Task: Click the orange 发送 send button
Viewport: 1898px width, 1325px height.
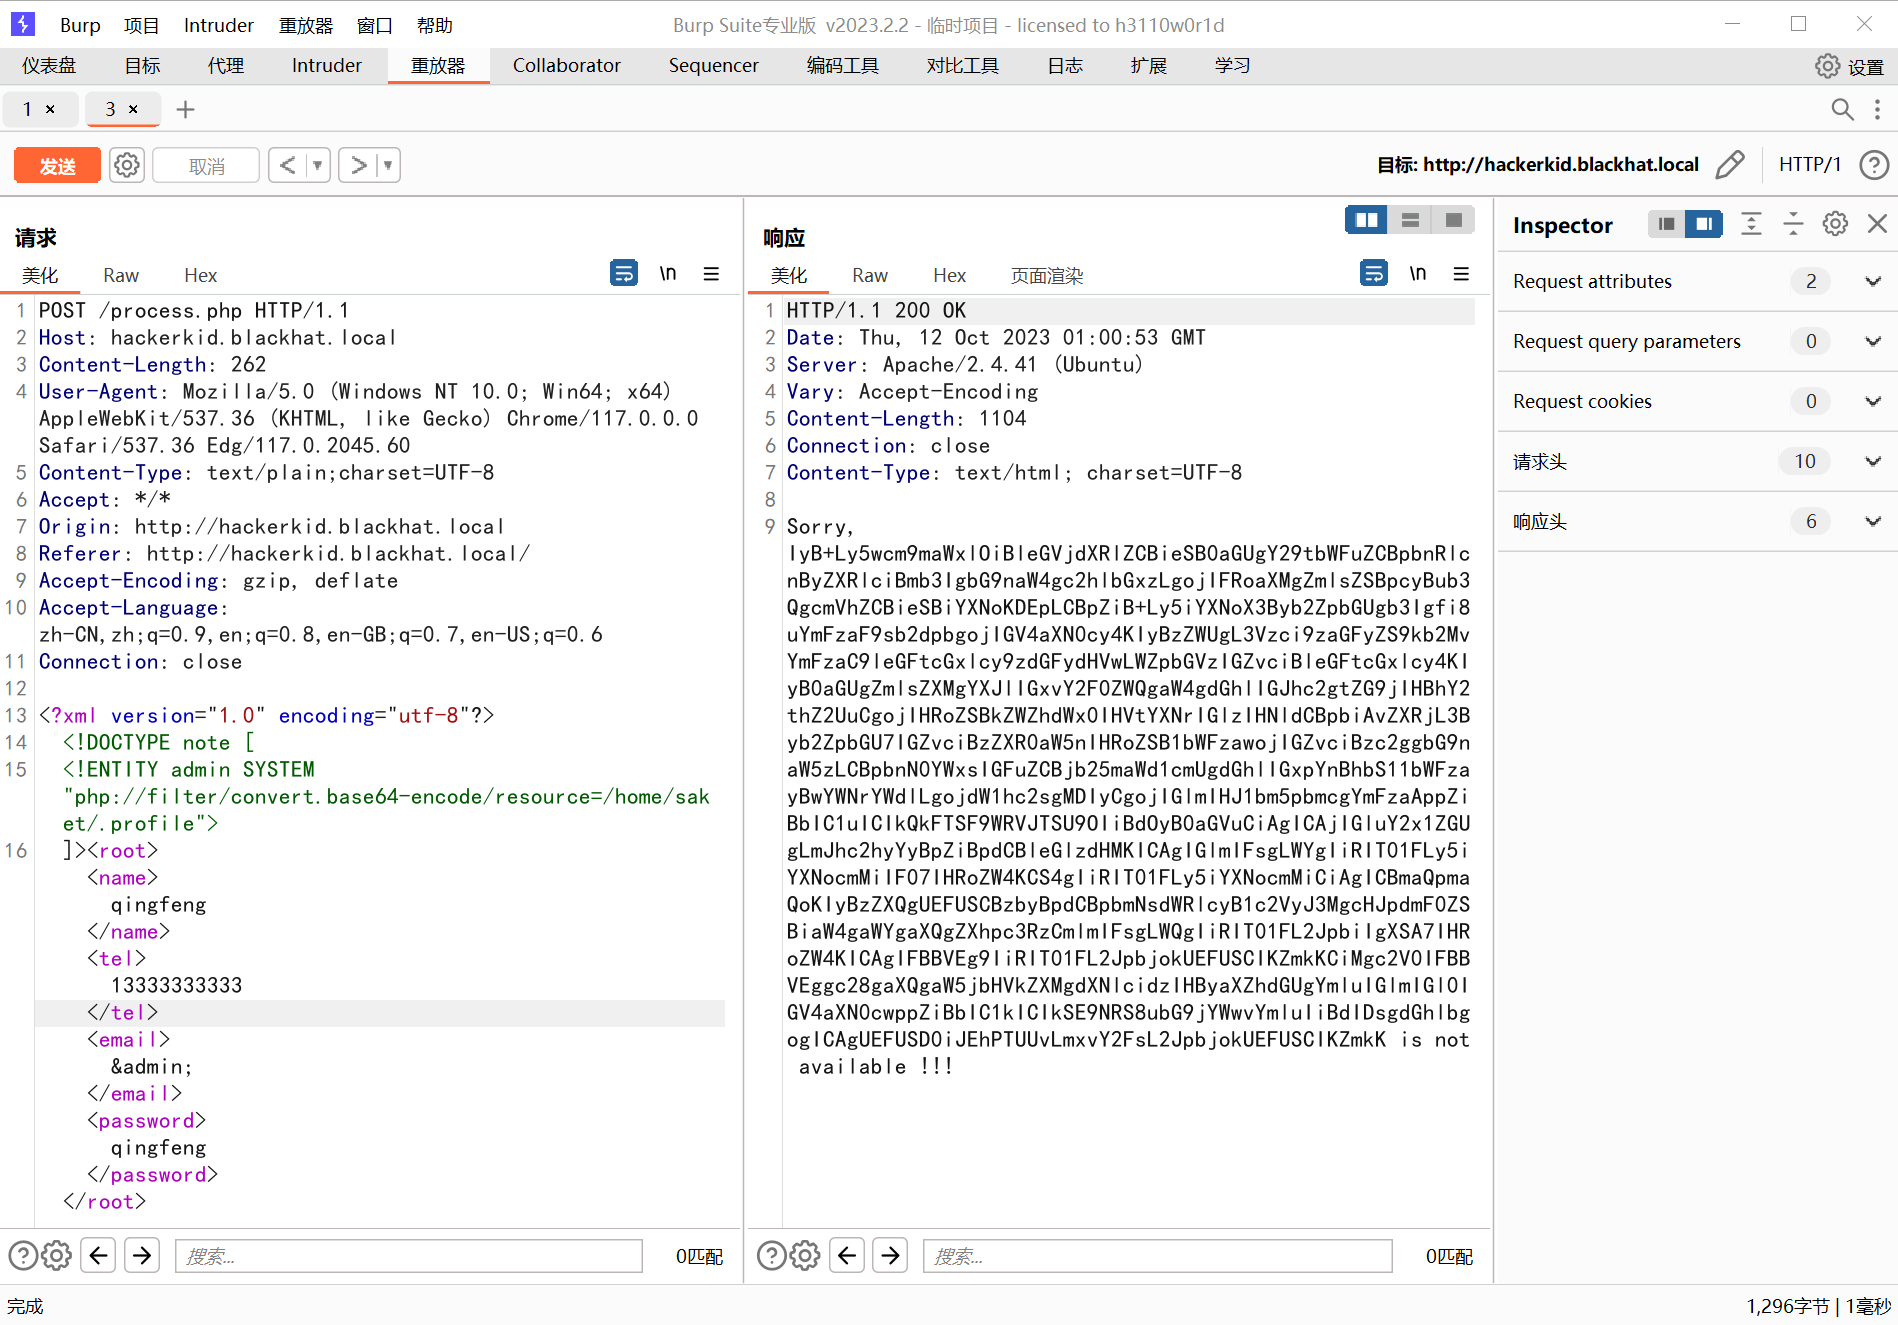Action: (x=57, y=165)
